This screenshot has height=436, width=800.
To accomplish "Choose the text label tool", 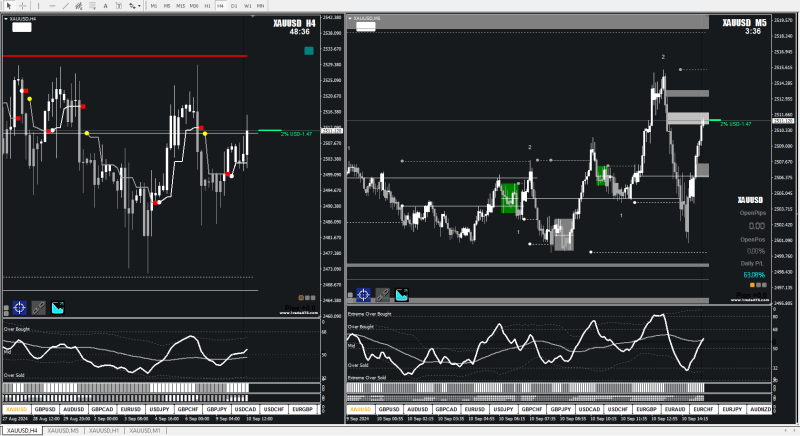I will point(119,6).
